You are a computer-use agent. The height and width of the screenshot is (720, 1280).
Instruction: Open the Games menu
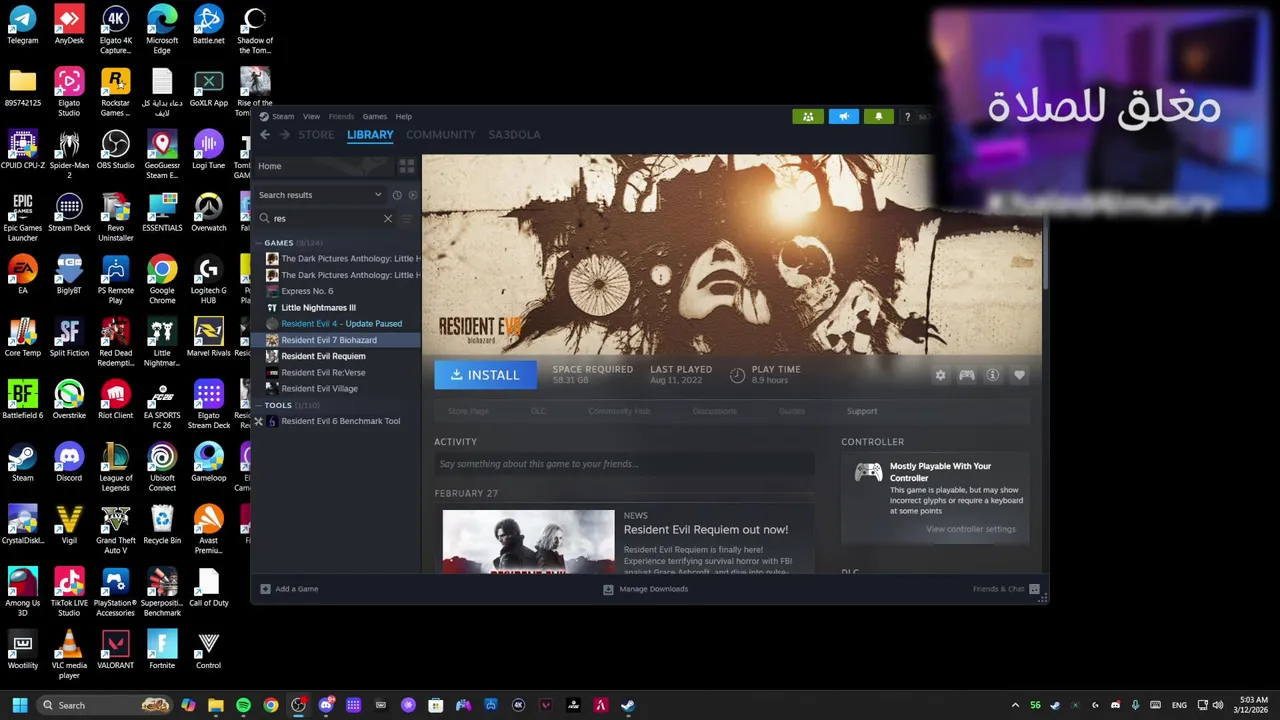point(374,117)
